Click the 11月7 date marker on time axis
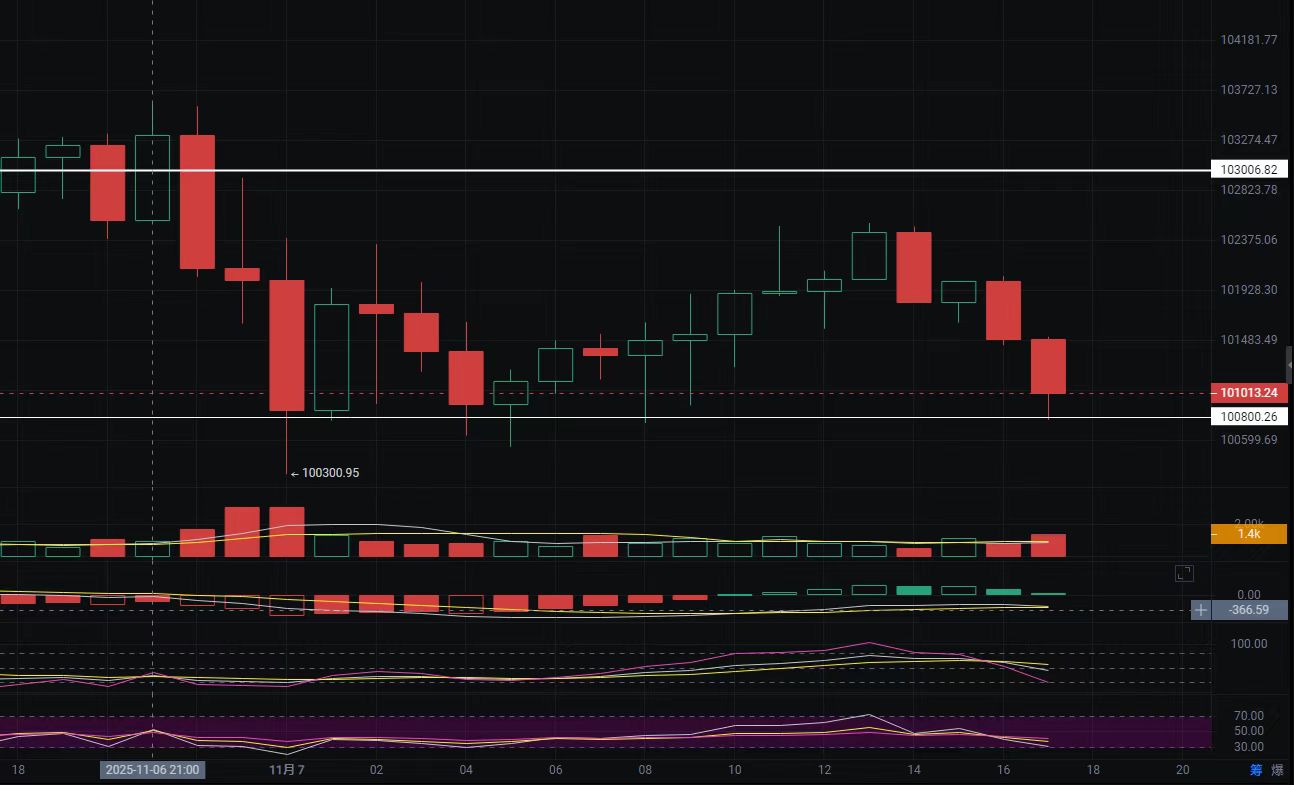This screenshot has height=785, width=1294. (287, 770)
